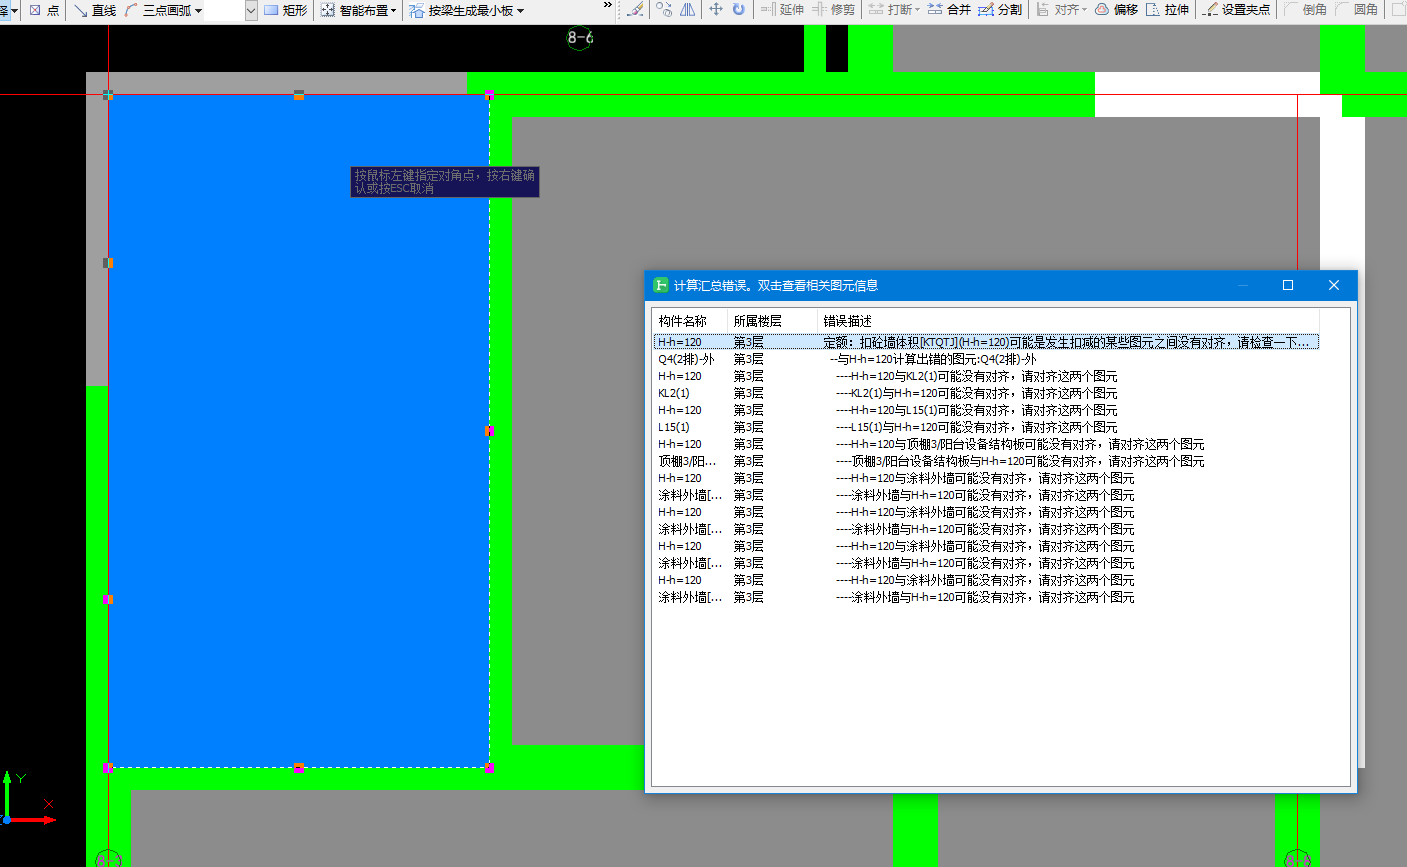Select the Q4(2排)-外 error row
Viewport: 1407px width, 867px height.
[x=986, y=359]
